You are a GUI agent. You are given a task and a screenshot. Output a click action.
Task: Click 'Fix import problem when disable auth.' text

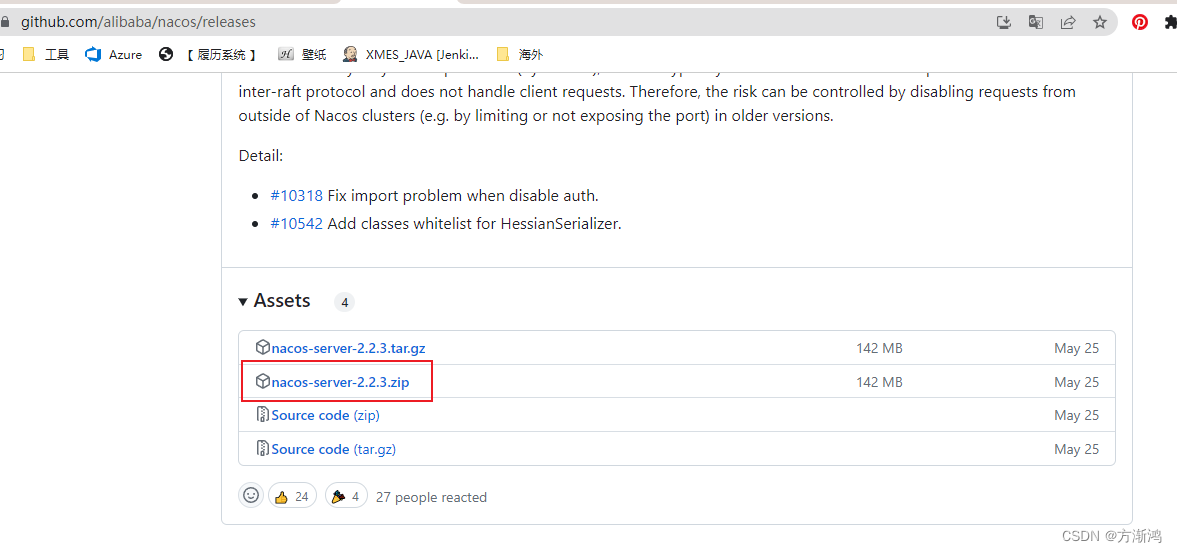click(x=463, y=196)
